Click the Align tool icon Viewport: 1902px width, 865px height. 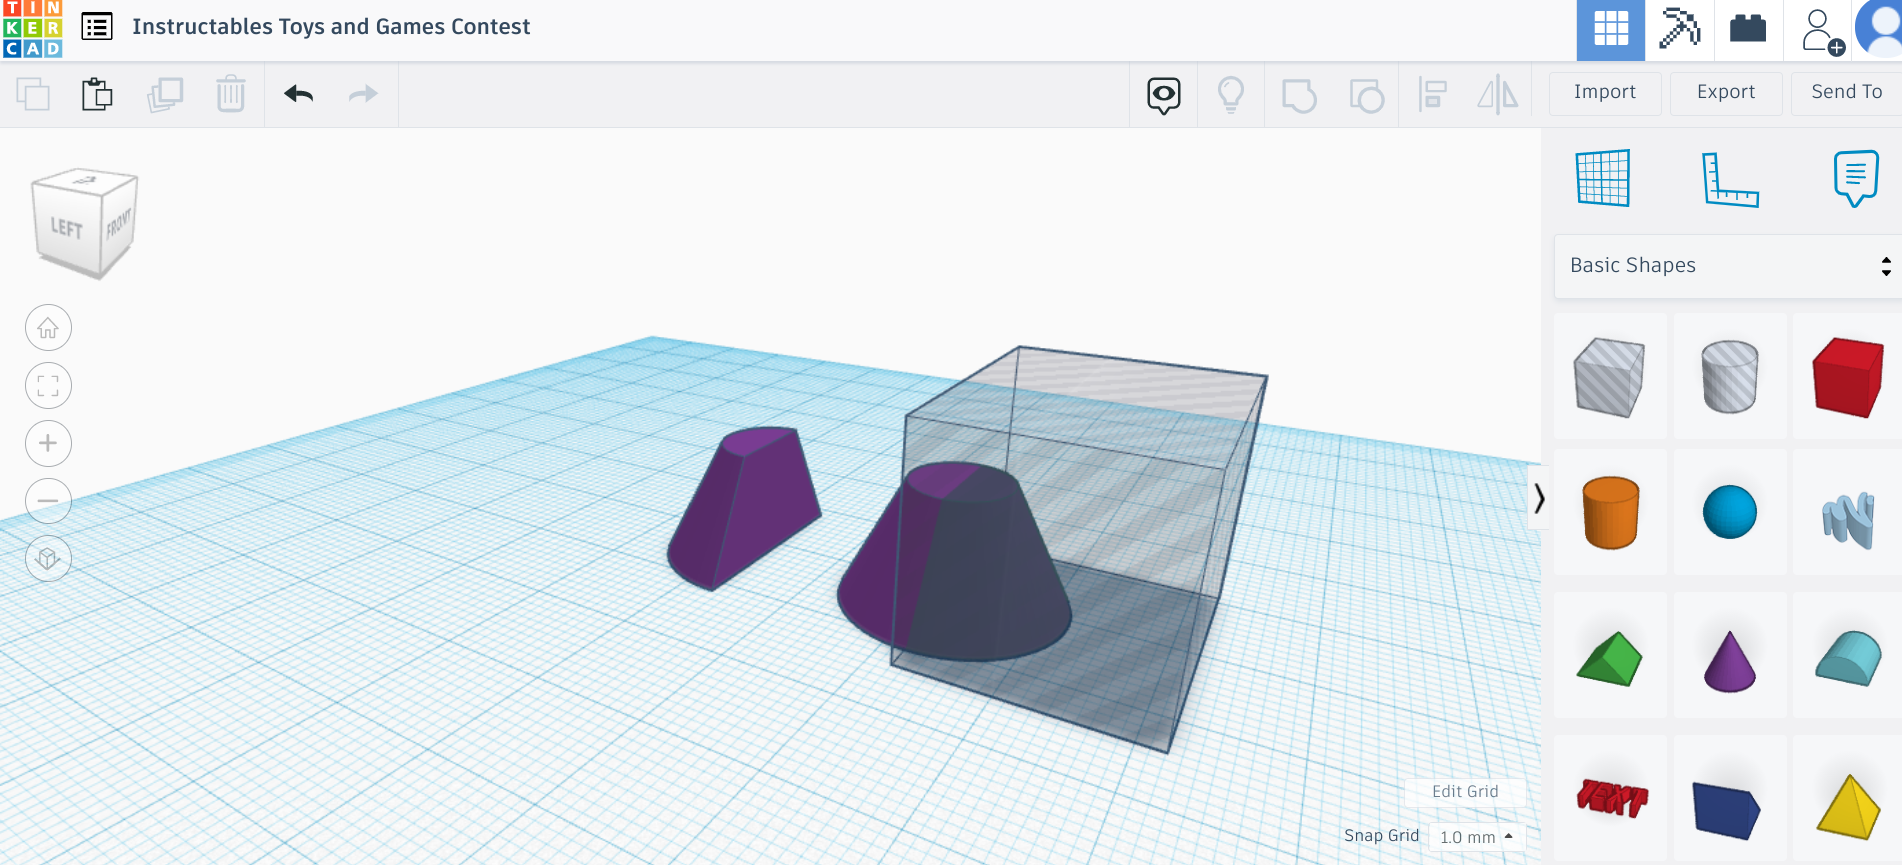[1433, 95]
